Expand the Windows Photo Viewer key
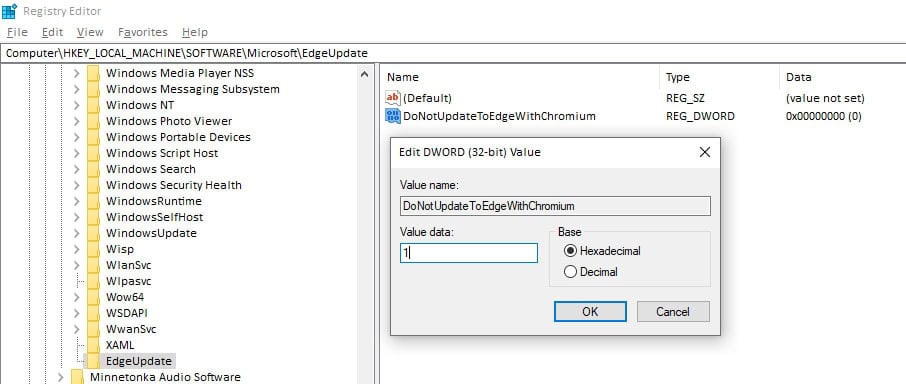Viewport: 906px width, 384px height. (76, 121)
